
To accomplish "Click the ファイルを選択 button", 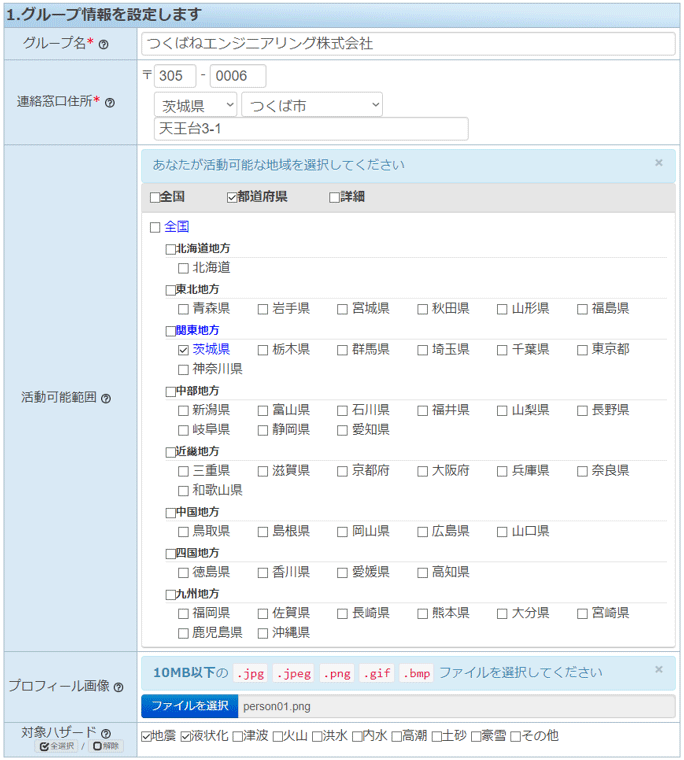I will (x=189, y=706).
